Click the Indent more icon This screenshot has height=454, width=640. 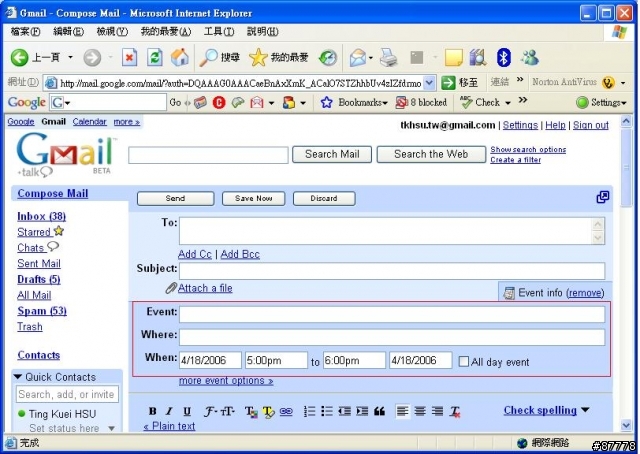click(x=362, y=411)
